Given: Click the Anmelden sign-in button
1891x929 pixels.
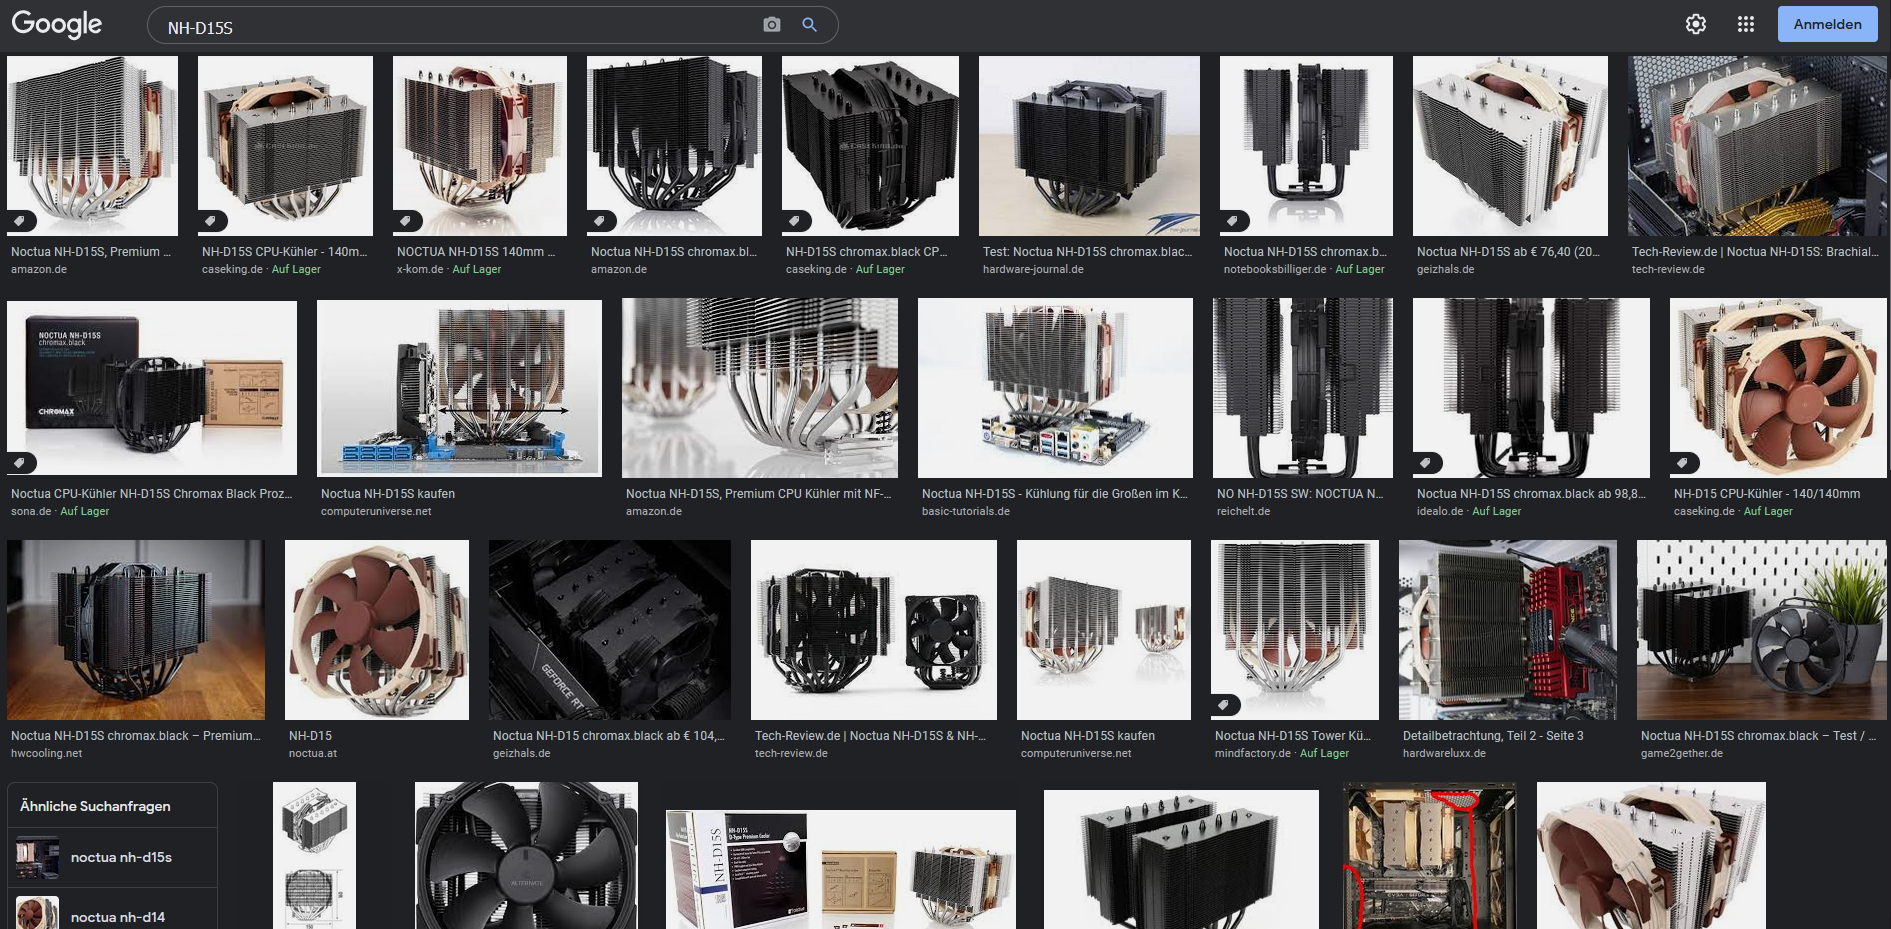Looking at the screenshot, I should (1827, 24).
